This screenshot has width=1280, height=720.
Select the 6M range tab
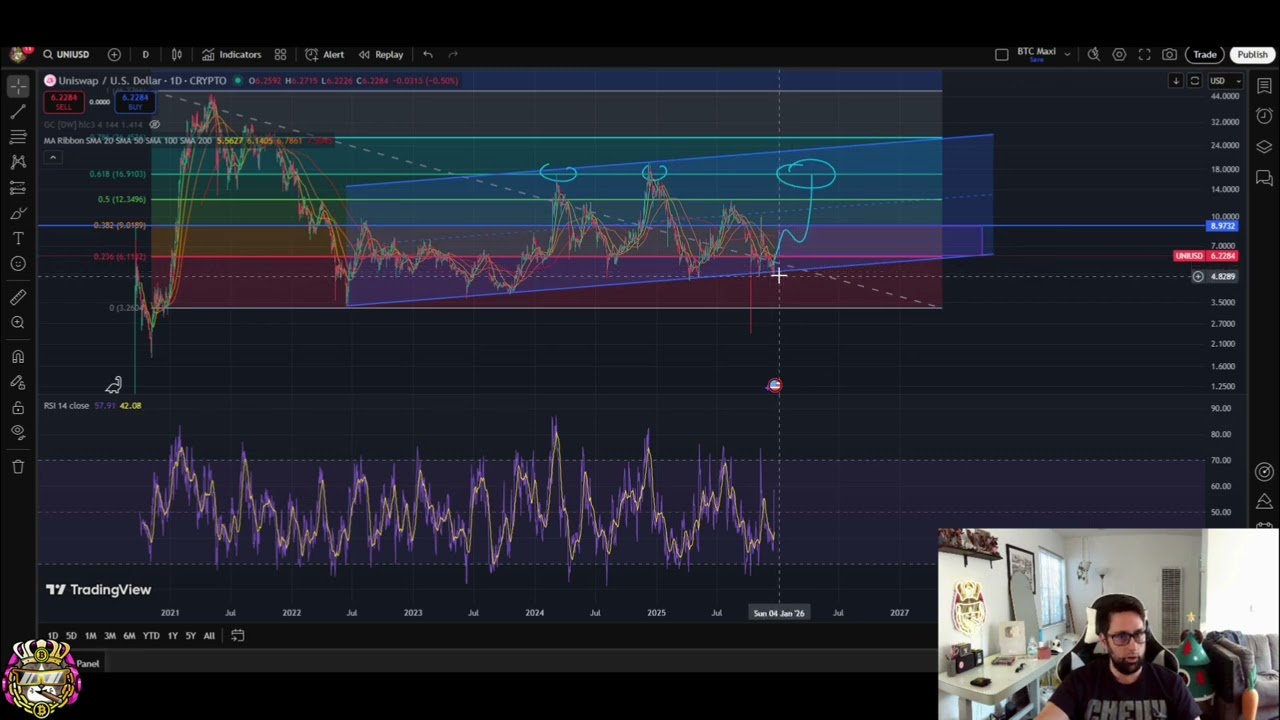tap(129, 636)
